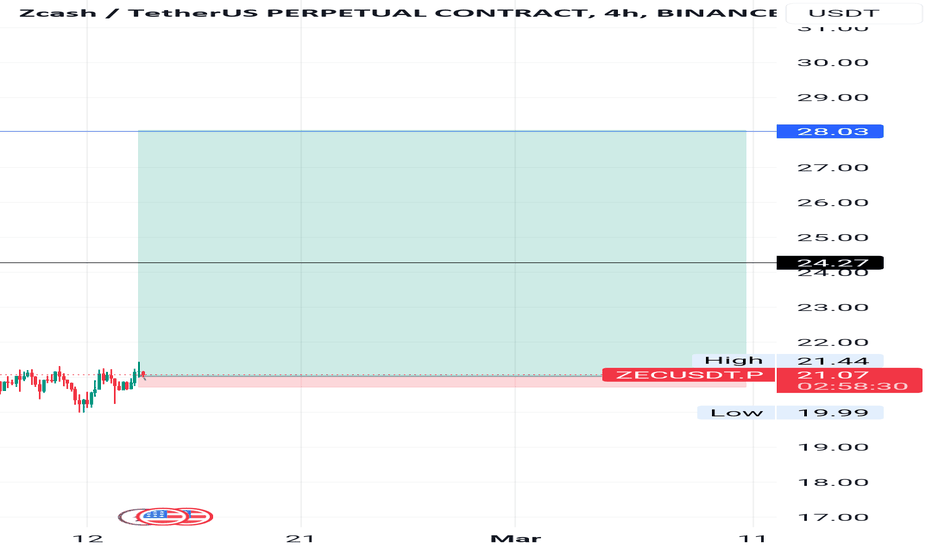The image size is (932, 550).
Task: Select the black 24.27 price label
Action: tap(830, 263)
